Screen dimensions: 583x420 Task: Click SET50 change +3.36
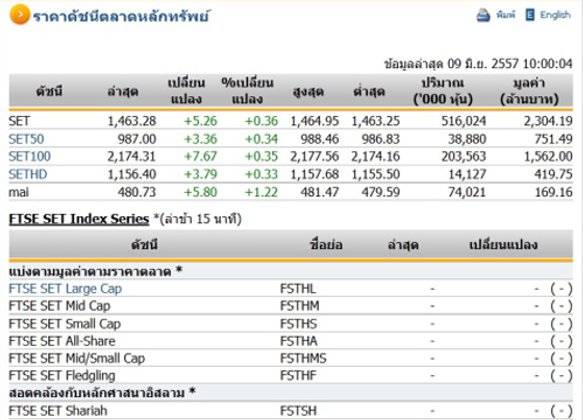(200, 139)
